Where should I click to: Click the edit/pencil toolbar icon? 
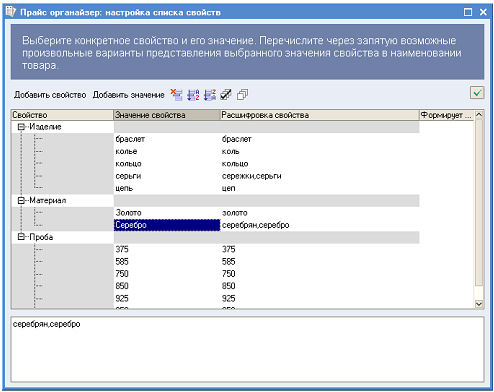coord(226,95)
